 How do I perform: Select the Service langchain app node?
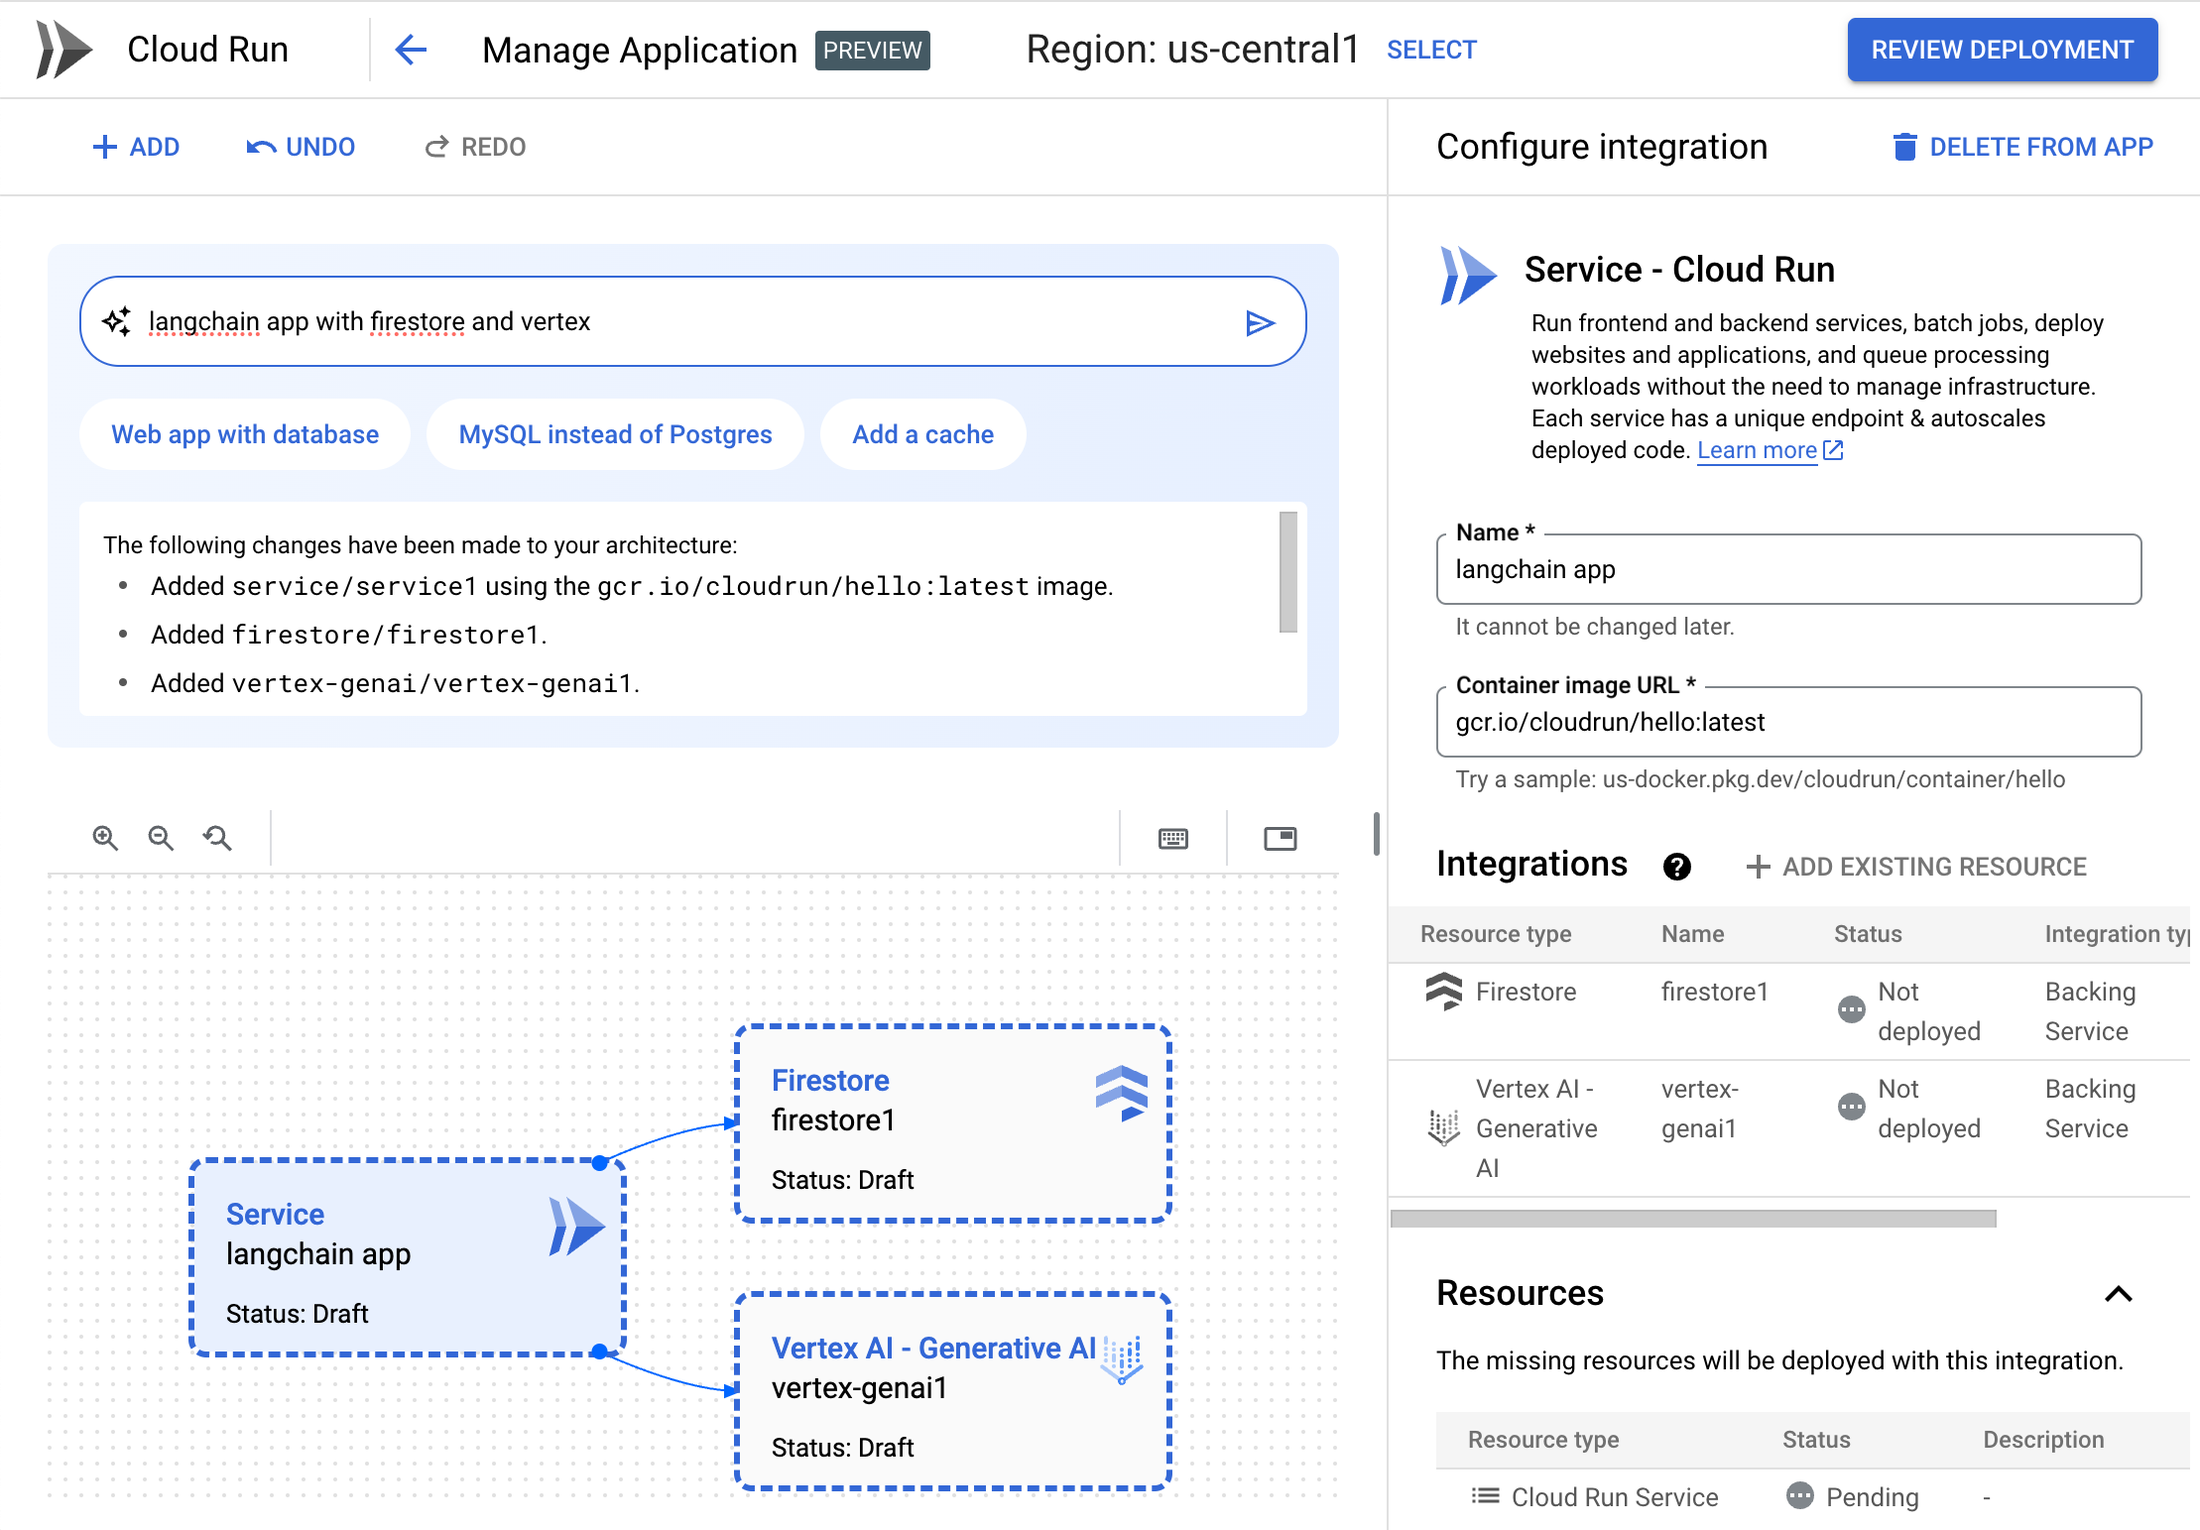[408, 1258]
